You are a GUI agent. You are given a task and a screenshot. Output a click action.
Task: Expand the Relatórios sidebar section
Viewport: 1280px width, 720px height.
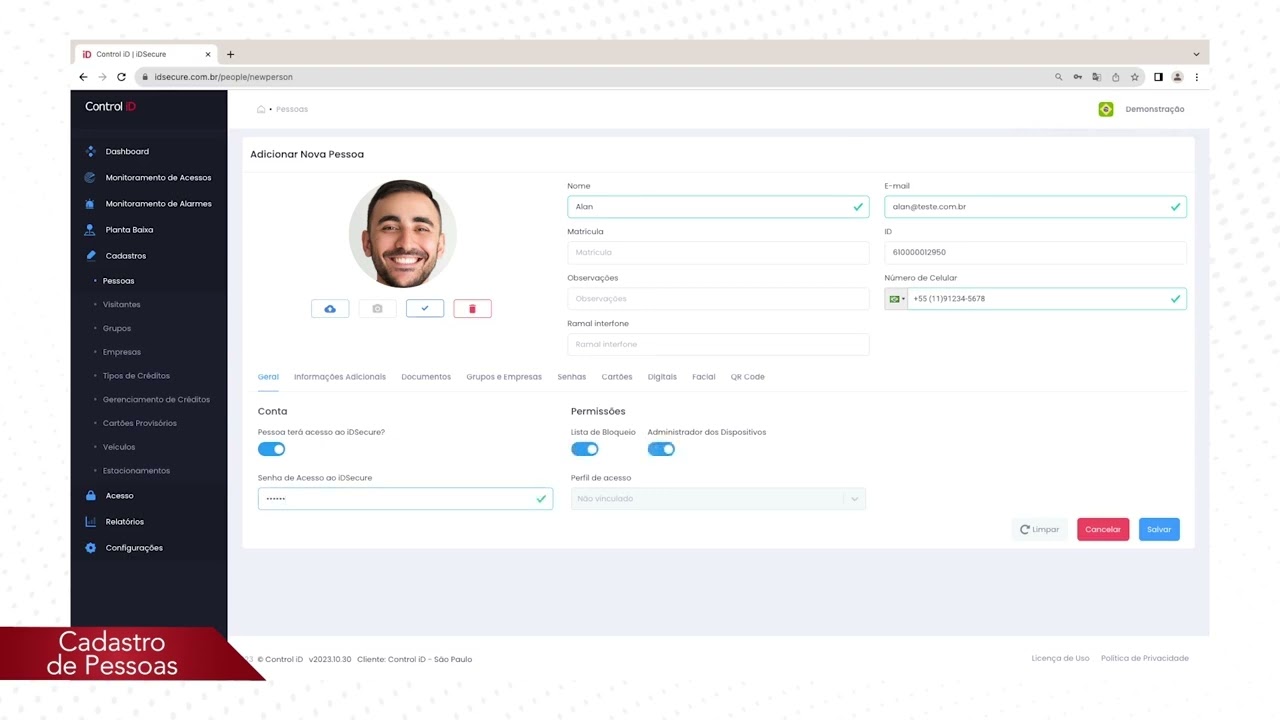125,522
